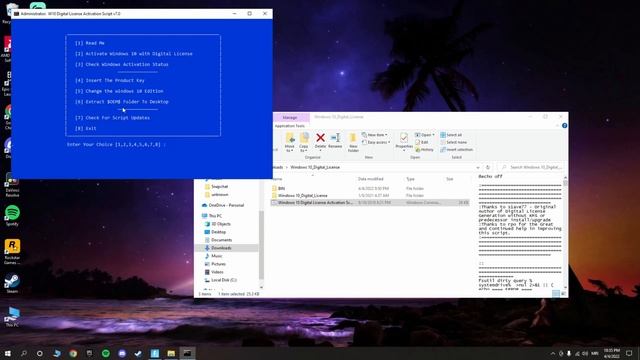Refresh the Explorer folder view
The image size is (640, 360).
tap(488, 167)
